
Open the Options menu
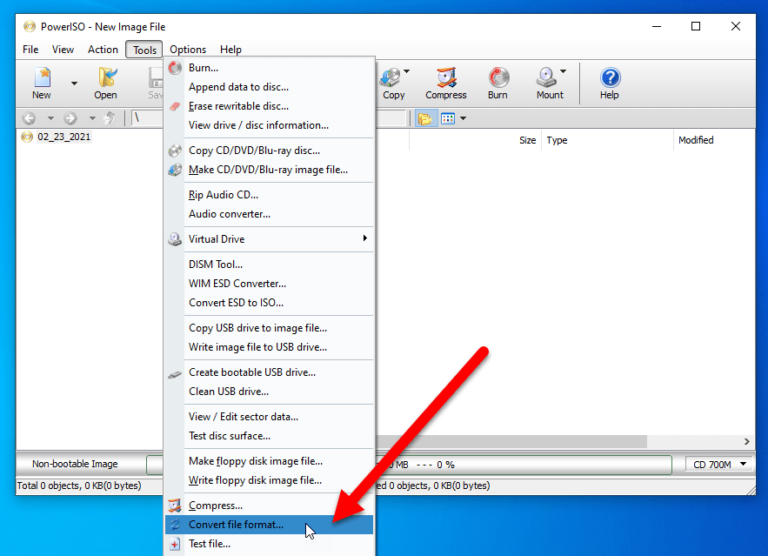(x=188, y=49)
